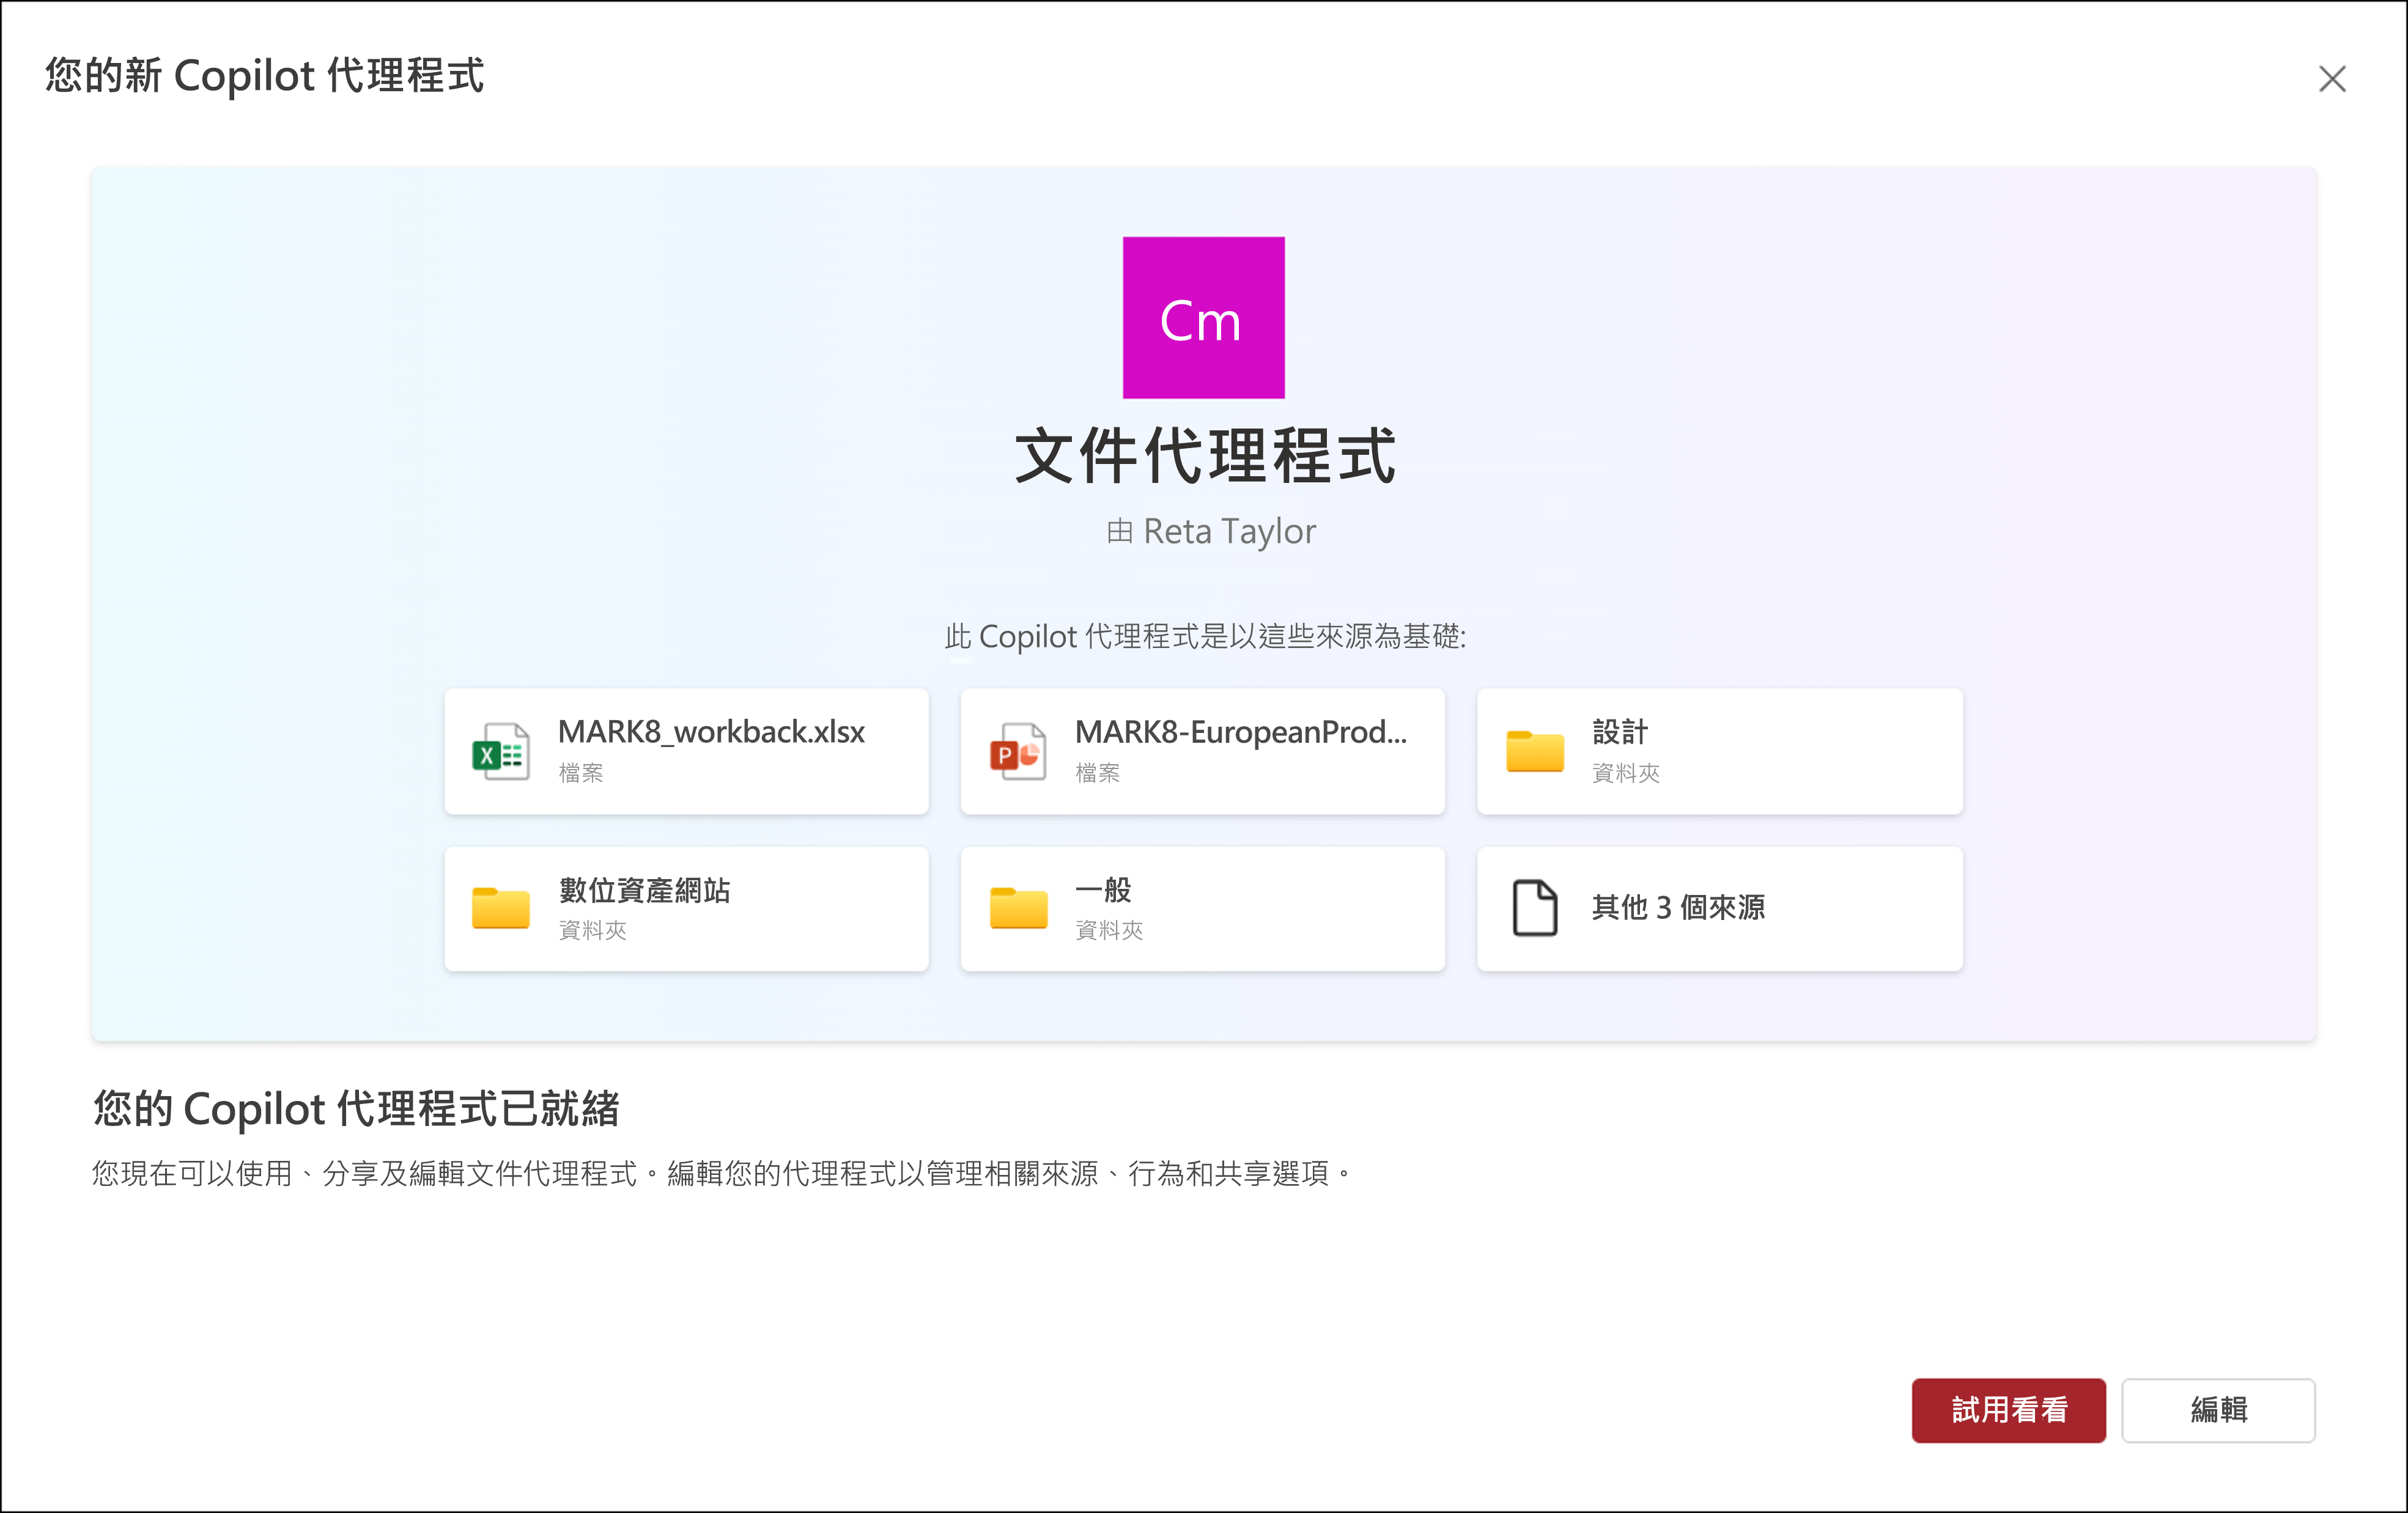2408x1513 pixels.
Task: Close the new Copilot agent dialog
Action: (x=2331, y=79)
